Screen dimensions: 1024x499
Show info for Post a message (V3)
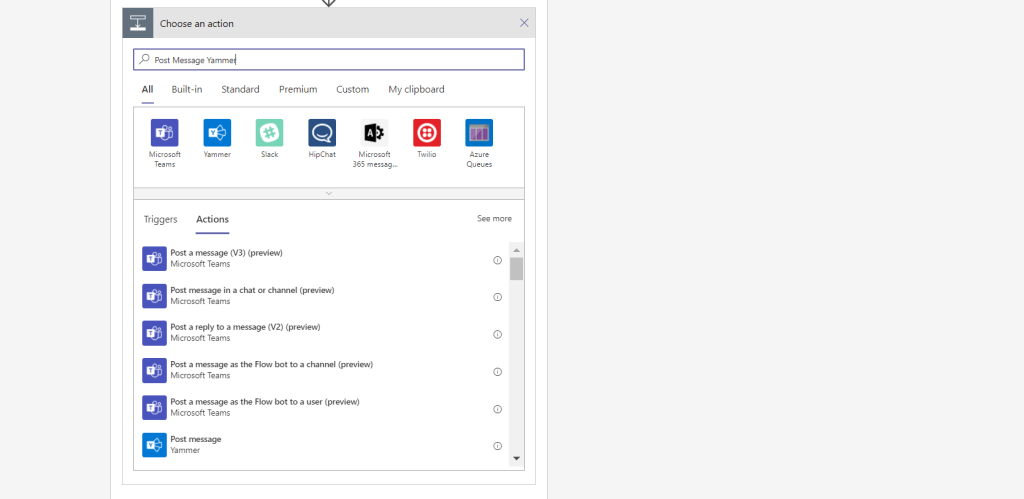pos(497,260)
